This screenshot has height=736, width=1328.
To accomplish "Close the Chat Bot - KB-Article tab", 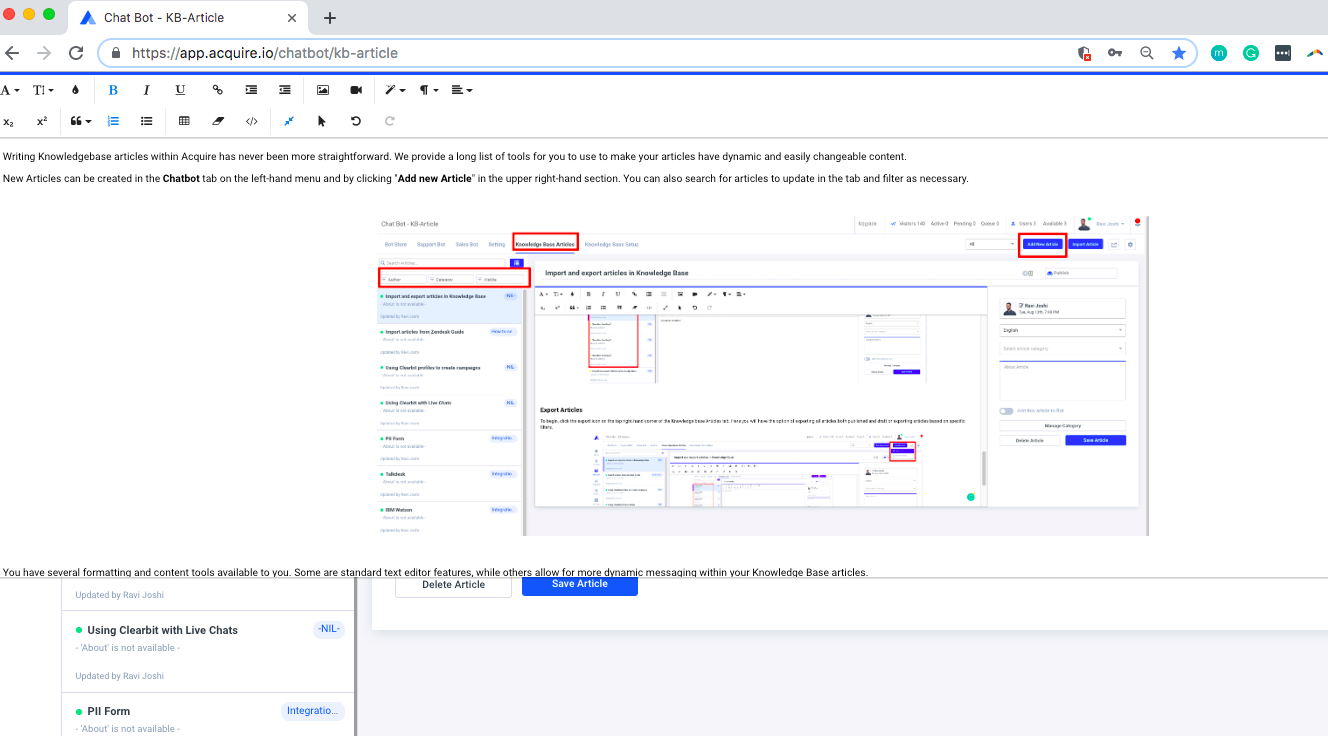I will (x=293, y=18).
